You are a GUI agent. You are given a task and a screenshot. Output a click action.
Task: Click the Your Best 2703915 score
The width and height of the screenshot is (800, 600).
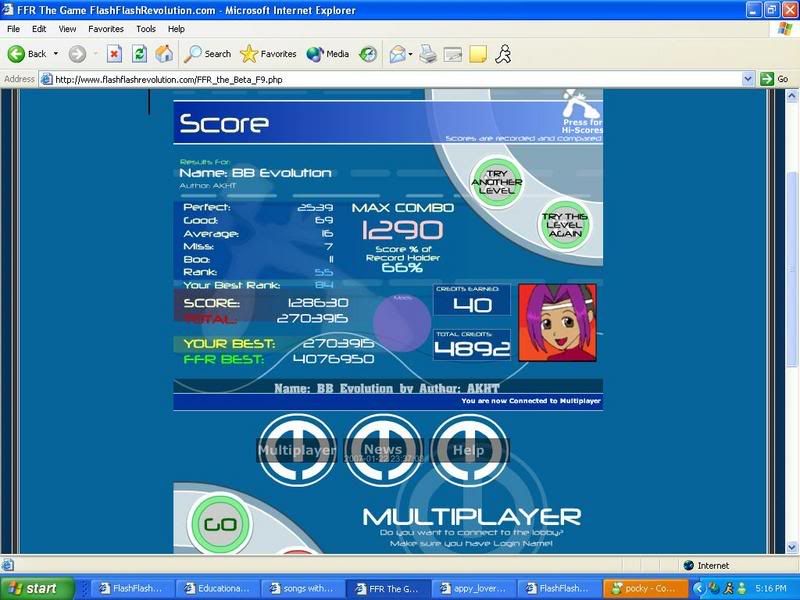coord(338,343)
